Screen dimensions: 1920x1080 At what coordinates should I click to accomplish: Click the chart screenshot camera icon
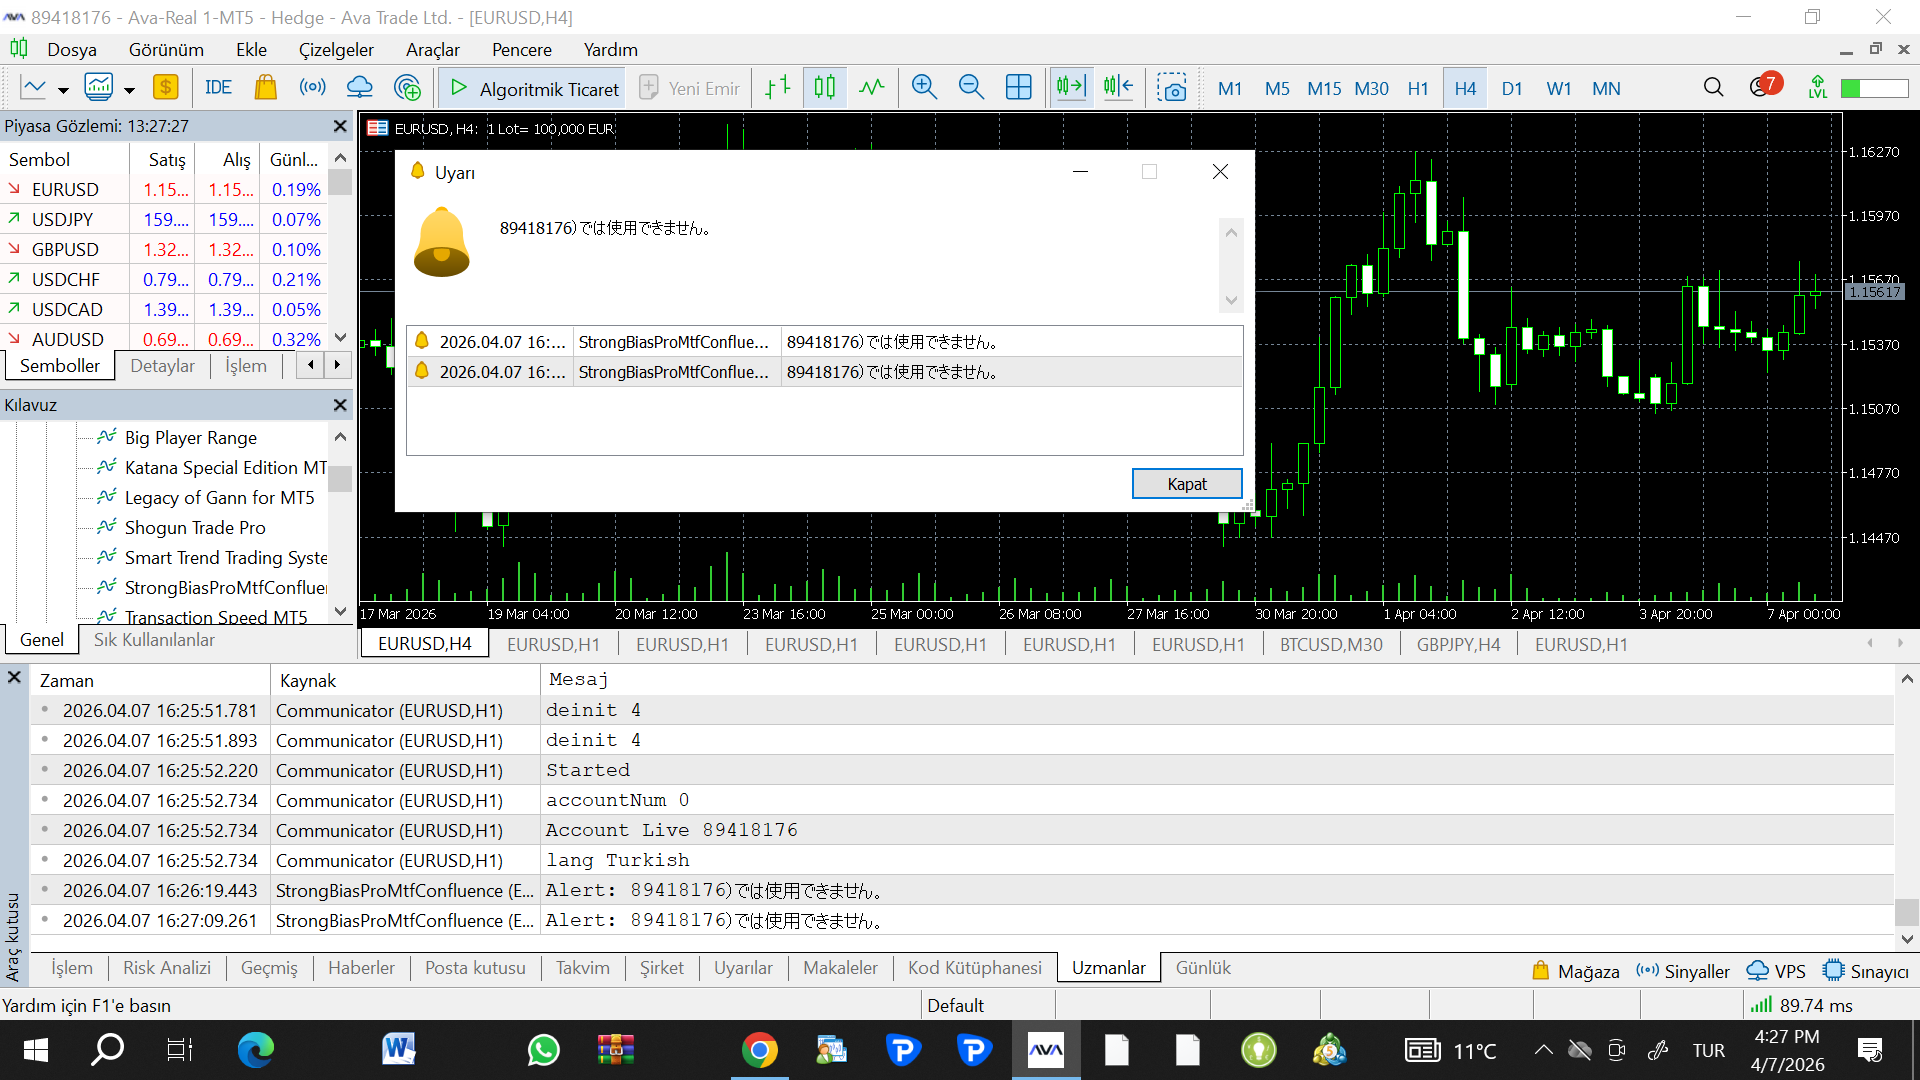[x=1171, y=88]
